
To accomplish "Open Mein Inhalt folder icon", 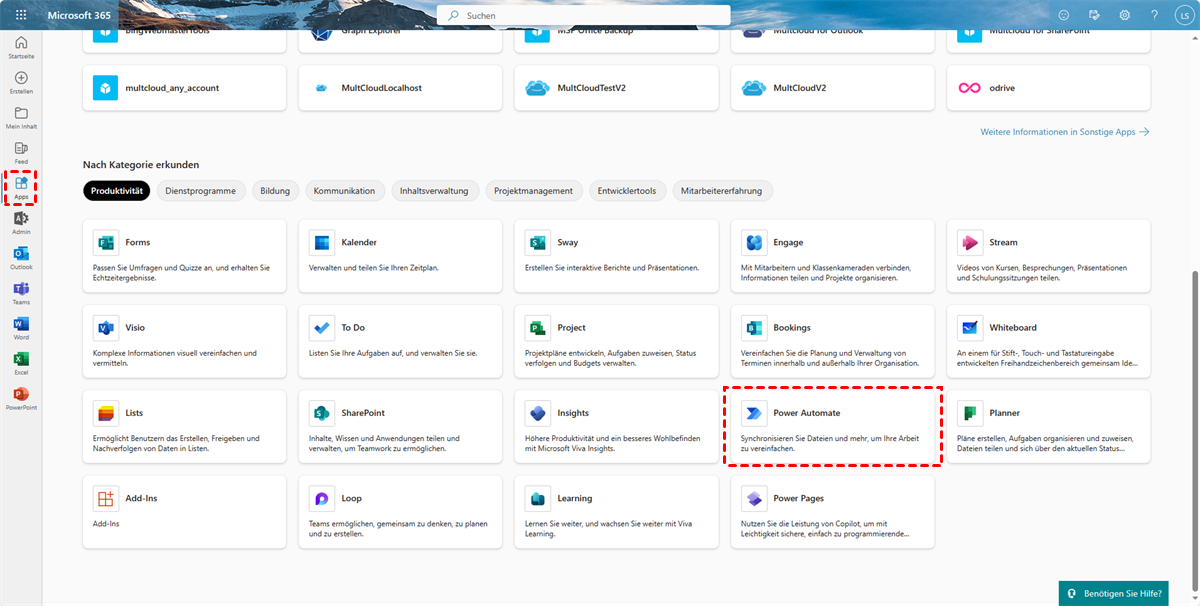I will click(x=21, y=117).
